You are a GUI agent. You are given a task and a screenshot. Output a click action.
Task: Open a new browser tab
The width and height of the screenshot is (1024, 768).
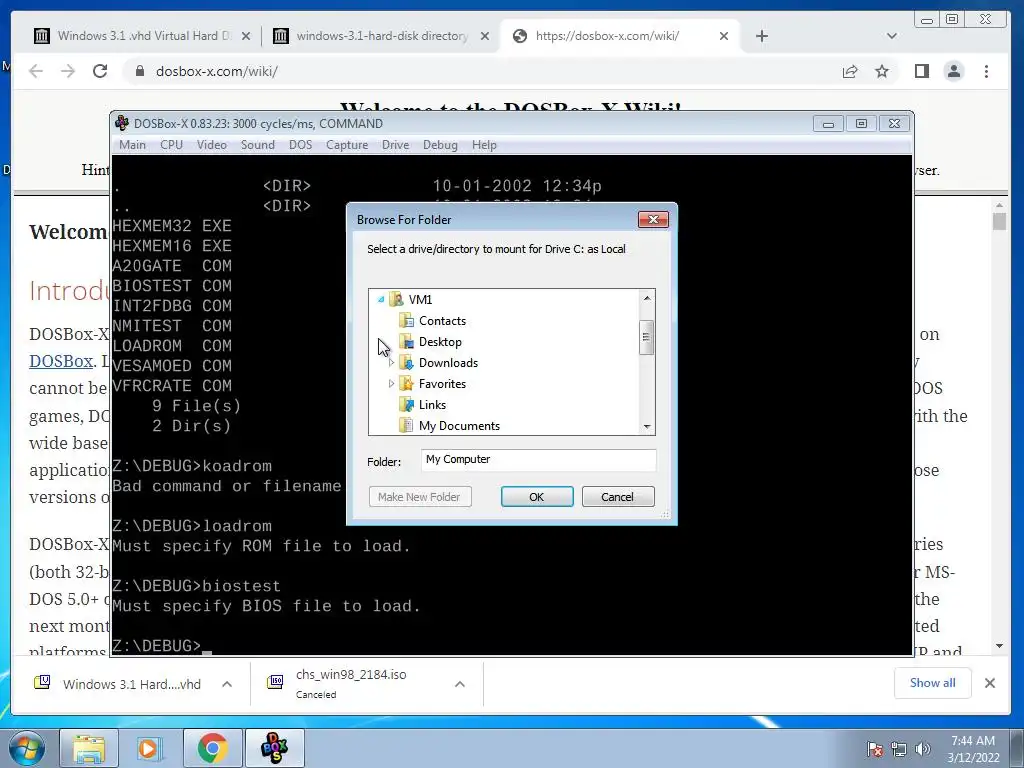[761, 36]
